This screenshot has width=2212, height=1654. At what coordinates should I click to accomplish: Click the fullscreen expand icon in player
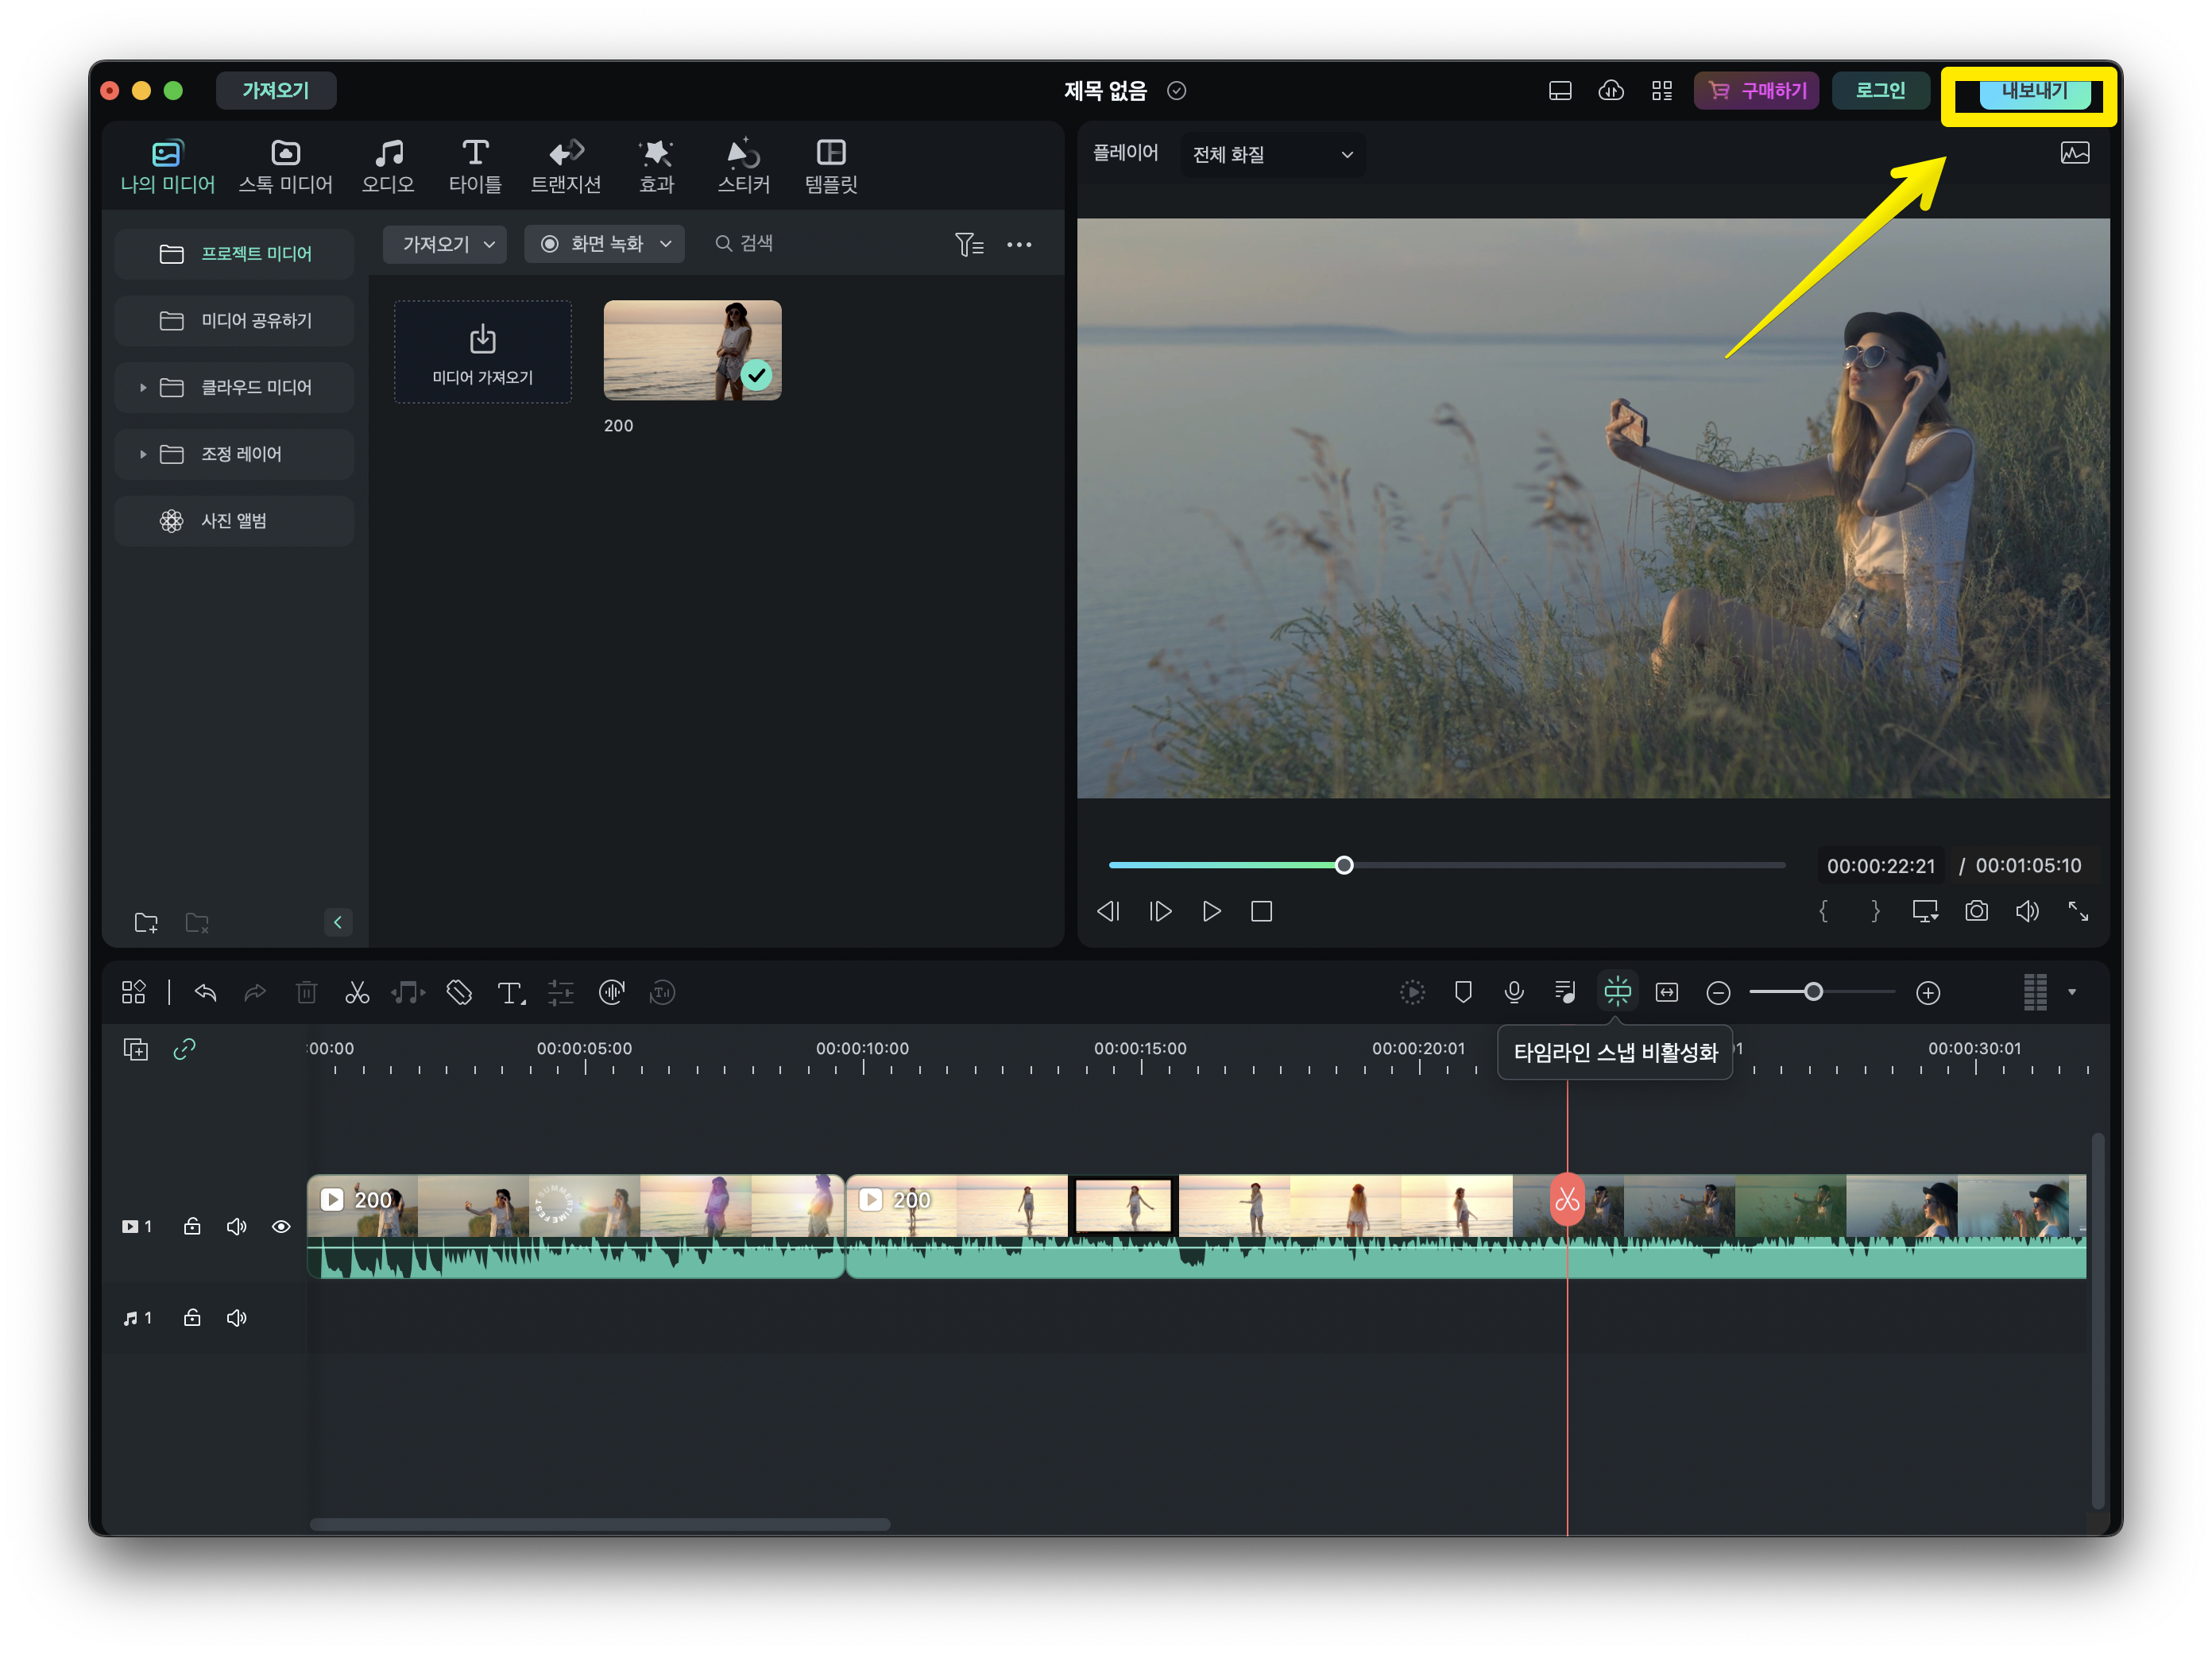[x=2078, y=911]
